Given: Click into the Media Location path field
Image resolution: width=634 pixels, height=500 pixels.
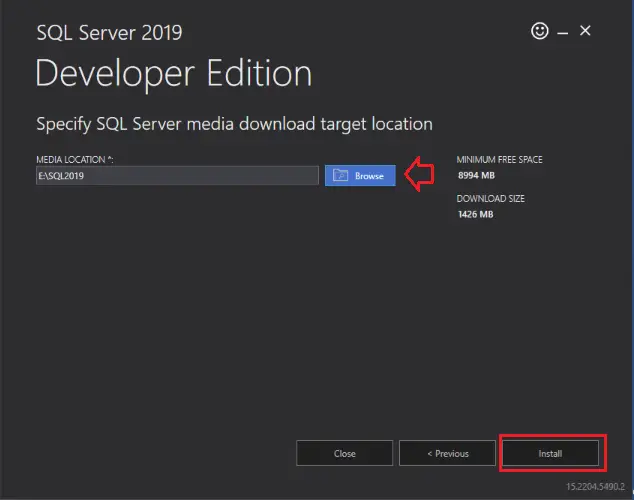Looking at the screenshot, I should click(177, 175).
